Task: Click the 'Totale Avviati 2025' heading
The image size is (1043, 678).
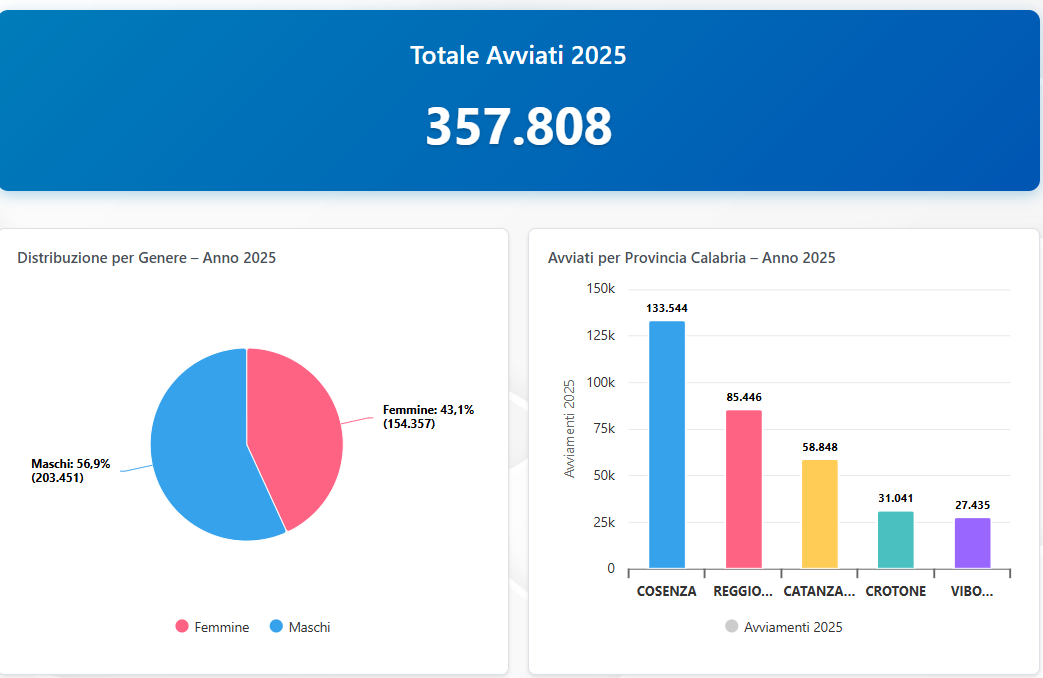Action: coord(518,55)
